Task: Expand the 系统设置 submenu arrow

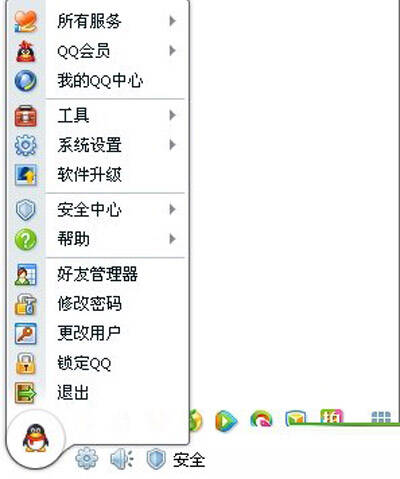Action: (x=172, y=145)
